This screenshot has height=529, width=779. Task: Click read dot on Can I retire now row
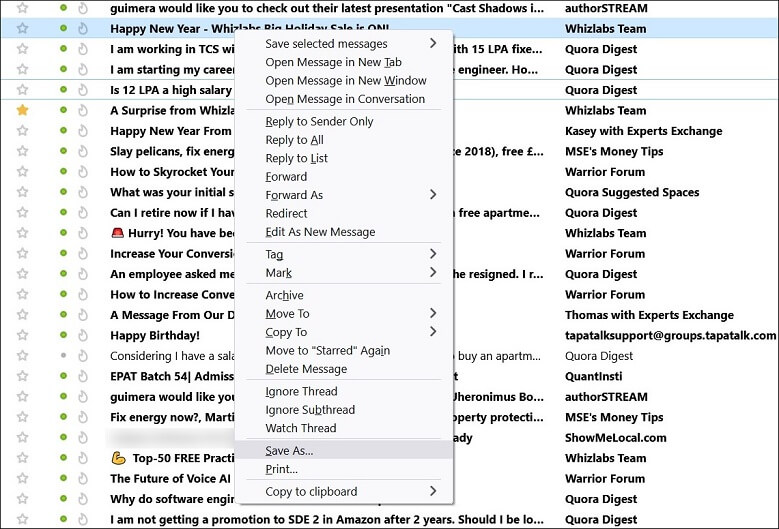pyautogui.click(x=63, y=212)
